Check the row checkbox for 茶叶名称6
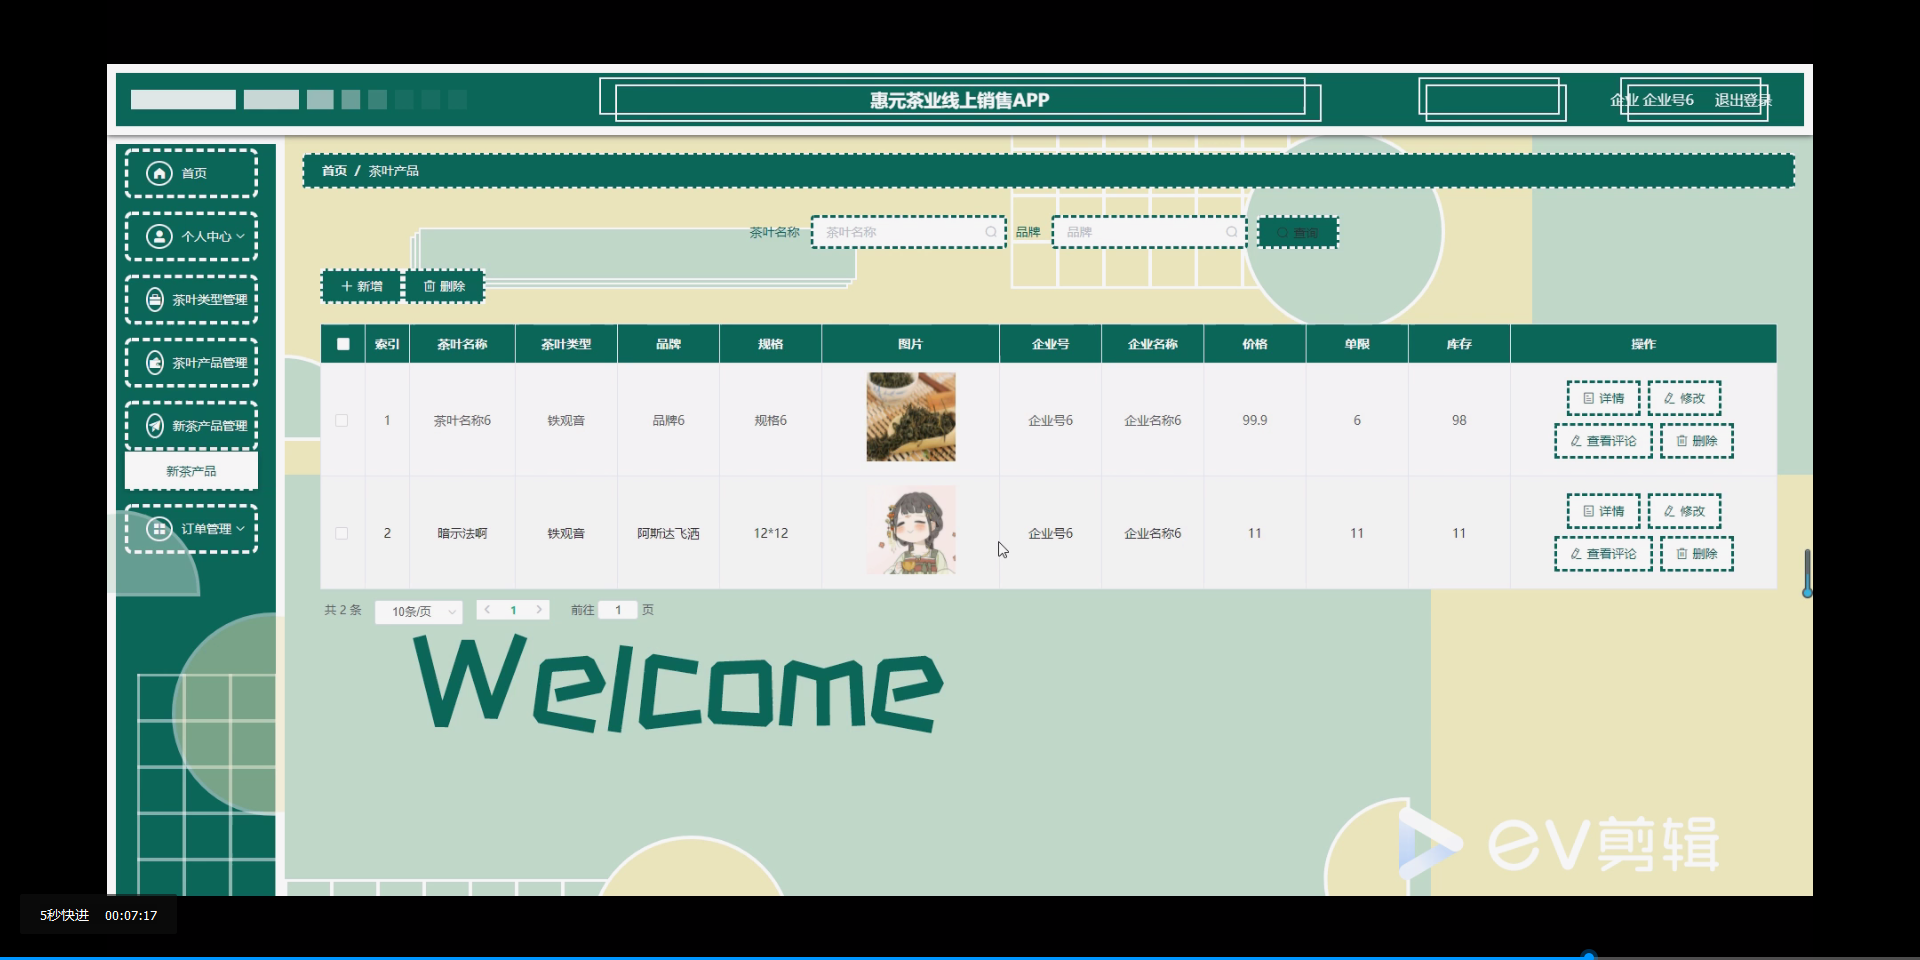The height and width of the screenshot is (960, 1920). [342, 420]
